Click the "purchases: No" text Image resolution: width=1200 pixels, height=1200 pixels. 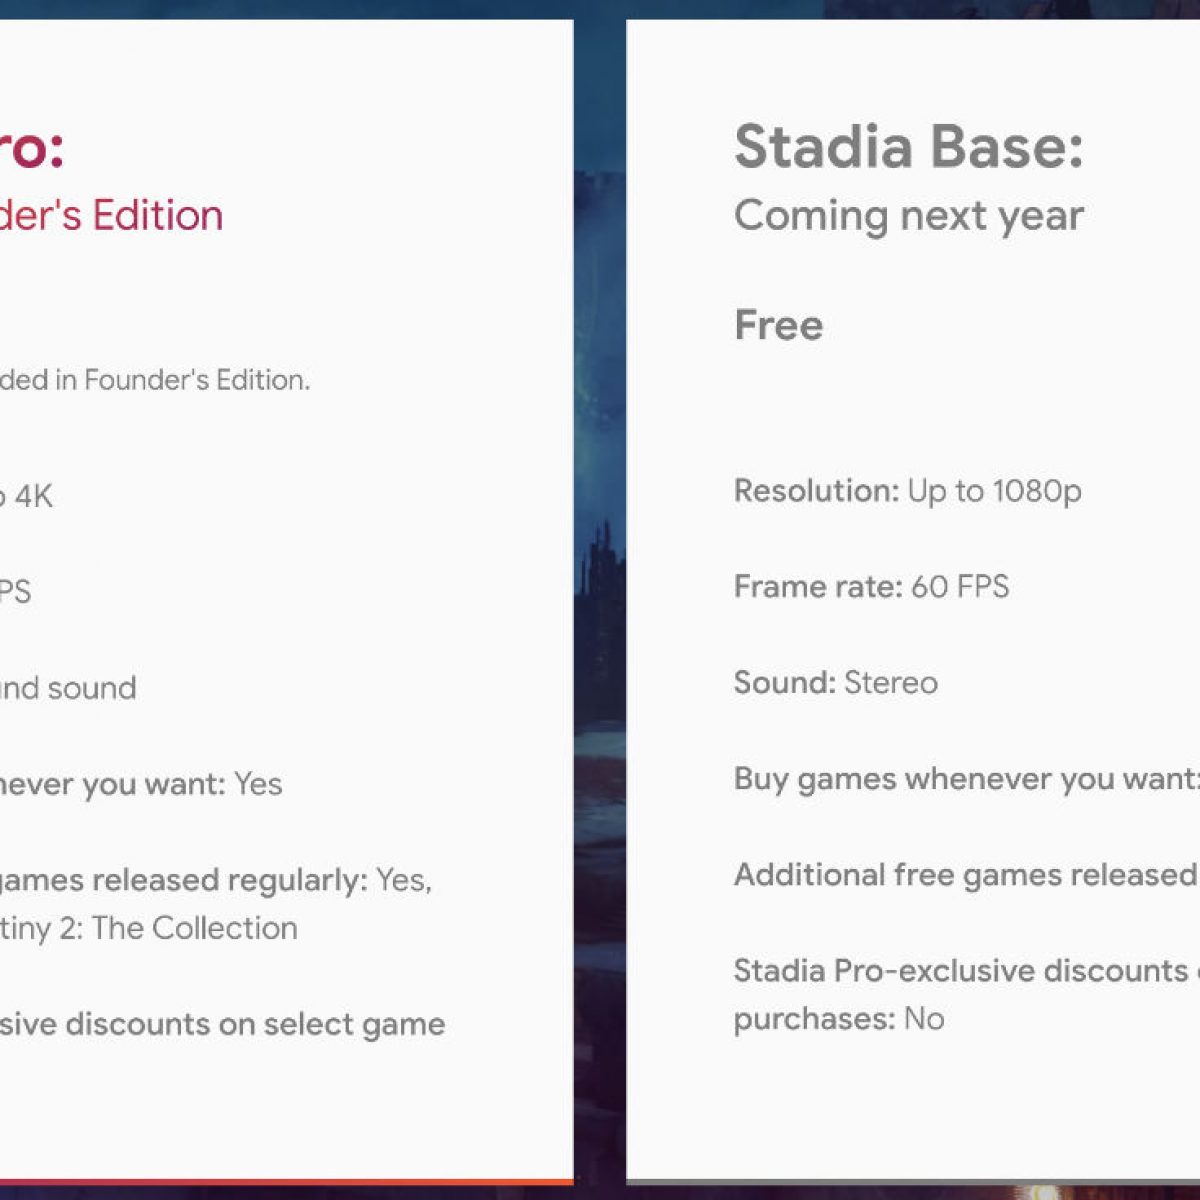point(838,1019)
